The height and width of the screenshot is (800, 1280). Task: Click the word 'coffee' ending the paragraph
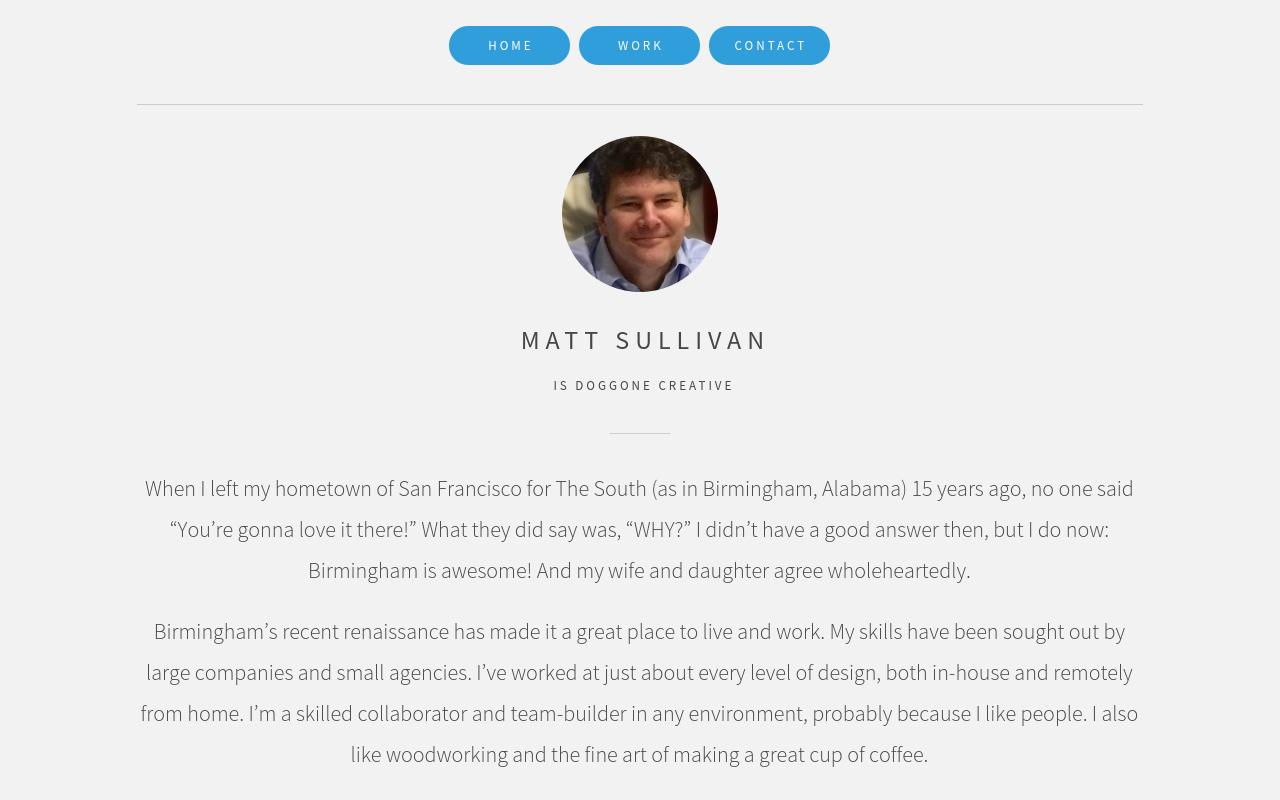tap(896, 755)
